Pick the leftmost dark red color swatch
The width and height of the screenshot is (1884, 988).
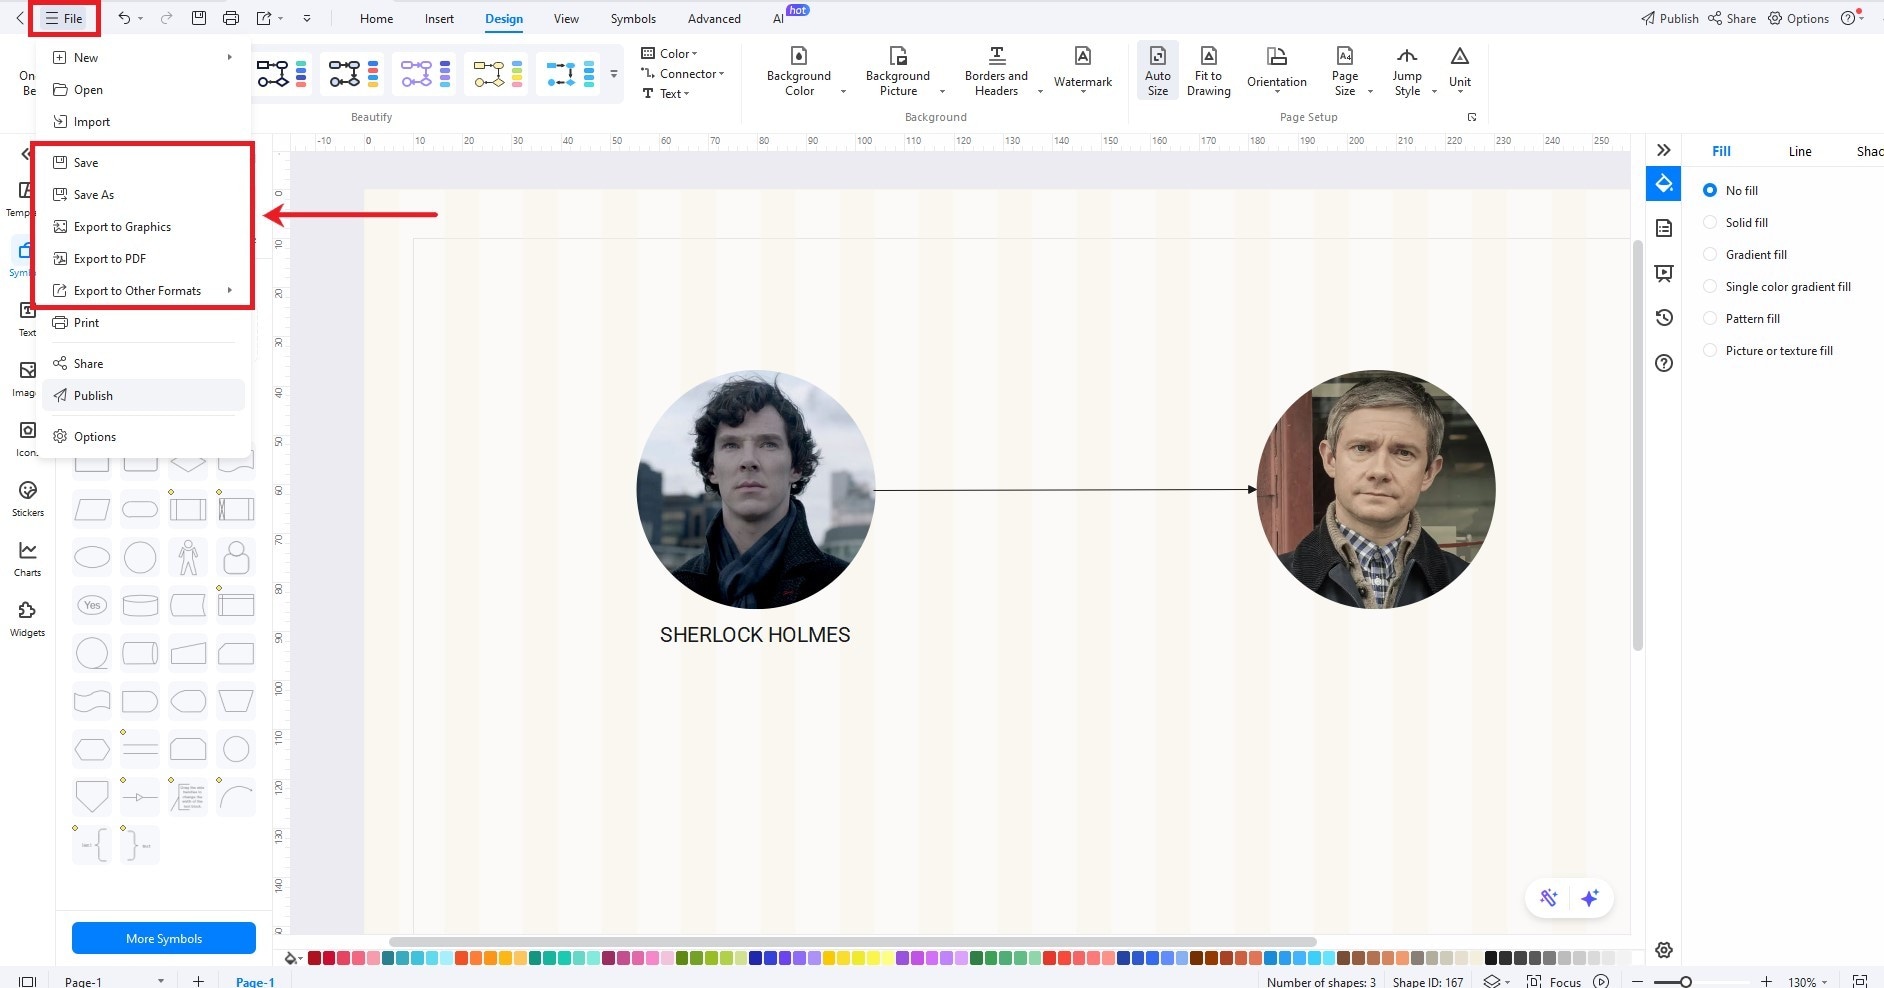pyautogui.click(x=314, y=958)
